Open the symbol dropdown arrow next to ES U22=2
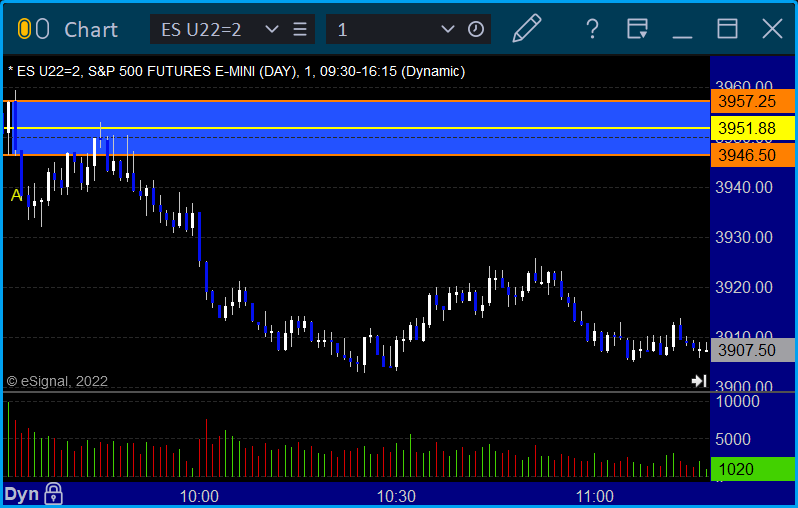This screenshot has height=508, width=798. tap(272, 29)
